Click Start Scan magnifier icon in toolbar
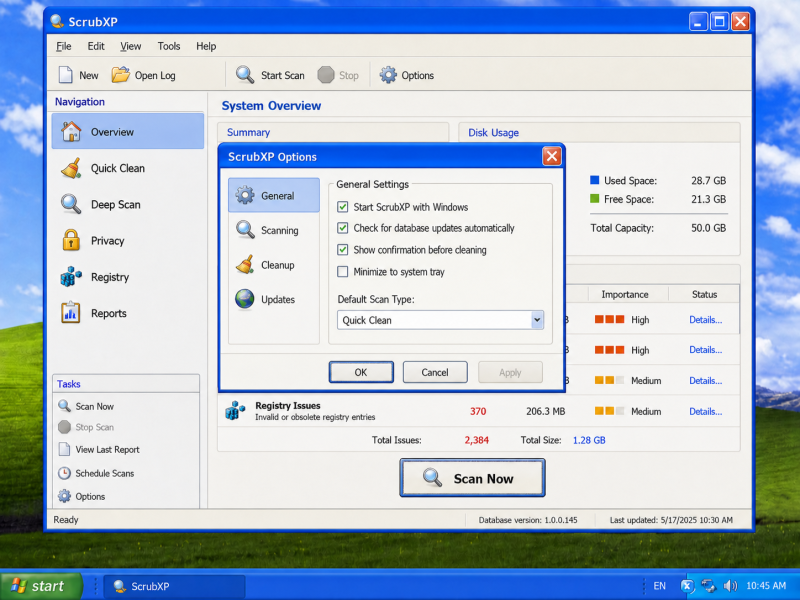 pyautogui.click(x=245, y=75)
